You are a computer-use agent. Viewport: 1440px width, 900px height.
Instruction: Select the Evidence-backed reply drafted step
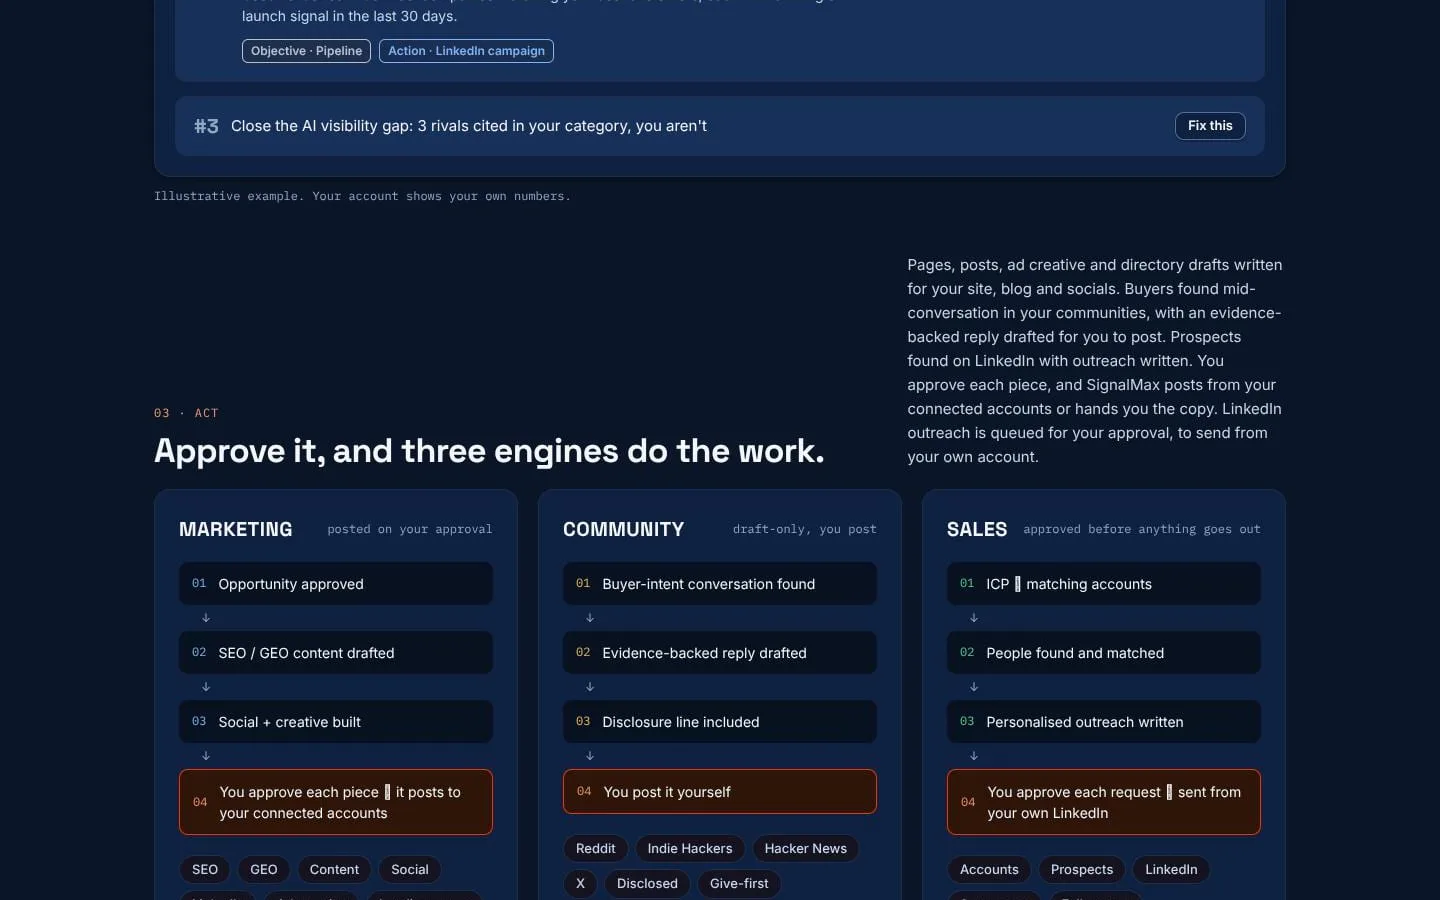click(x=720, y=653)
